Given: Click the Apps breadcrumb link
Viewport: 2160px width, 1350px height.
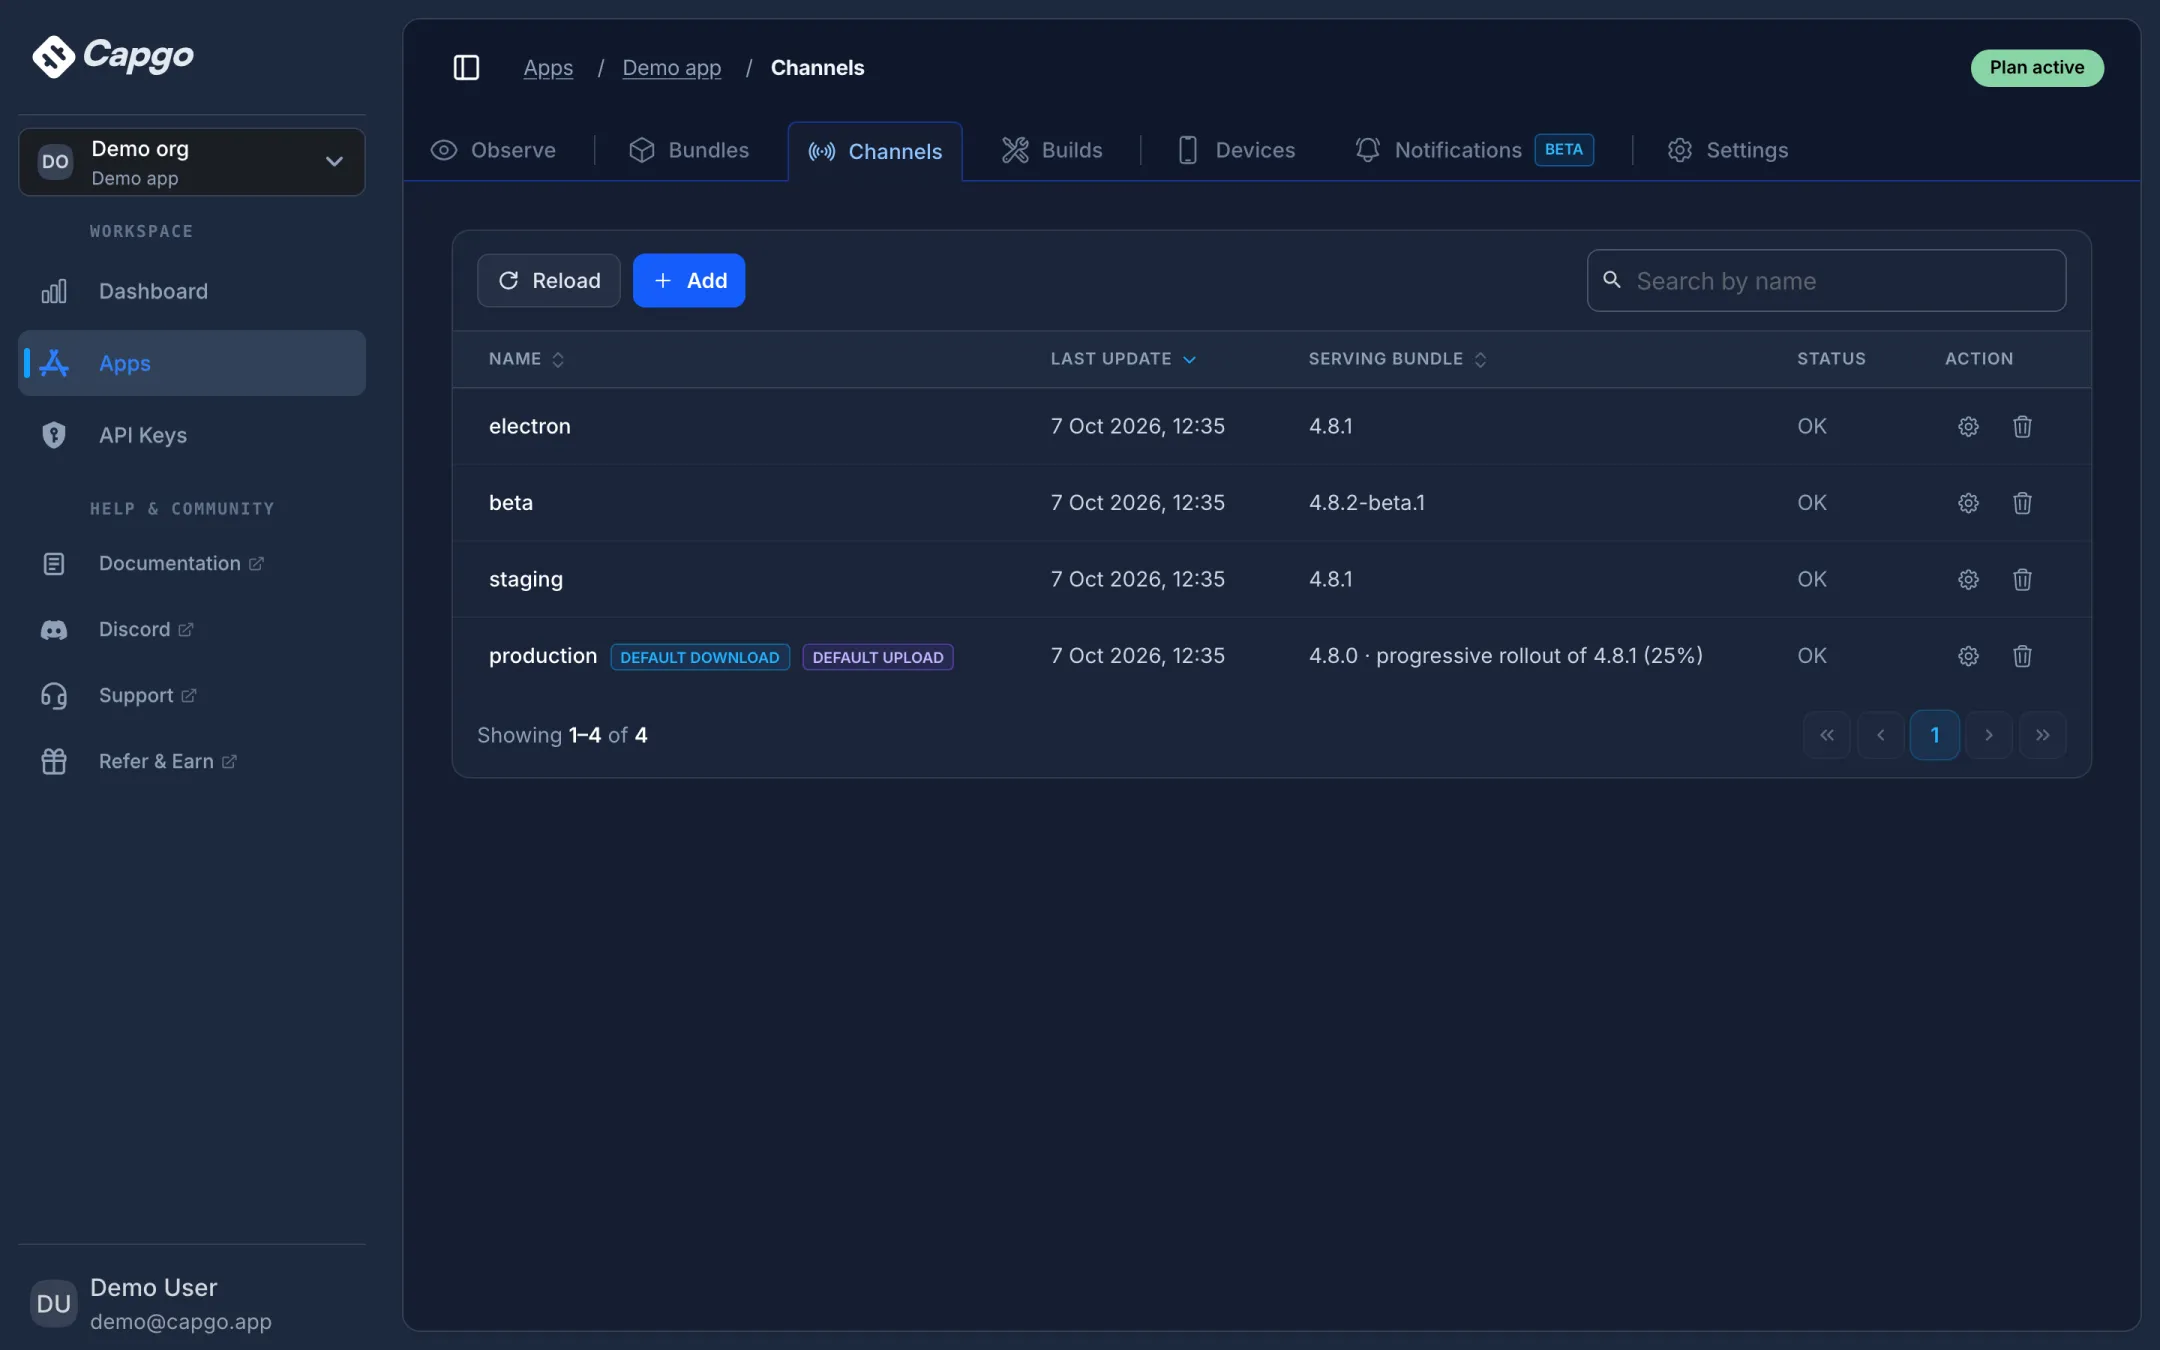Looking at the screenshot, I should pos(548,68).
